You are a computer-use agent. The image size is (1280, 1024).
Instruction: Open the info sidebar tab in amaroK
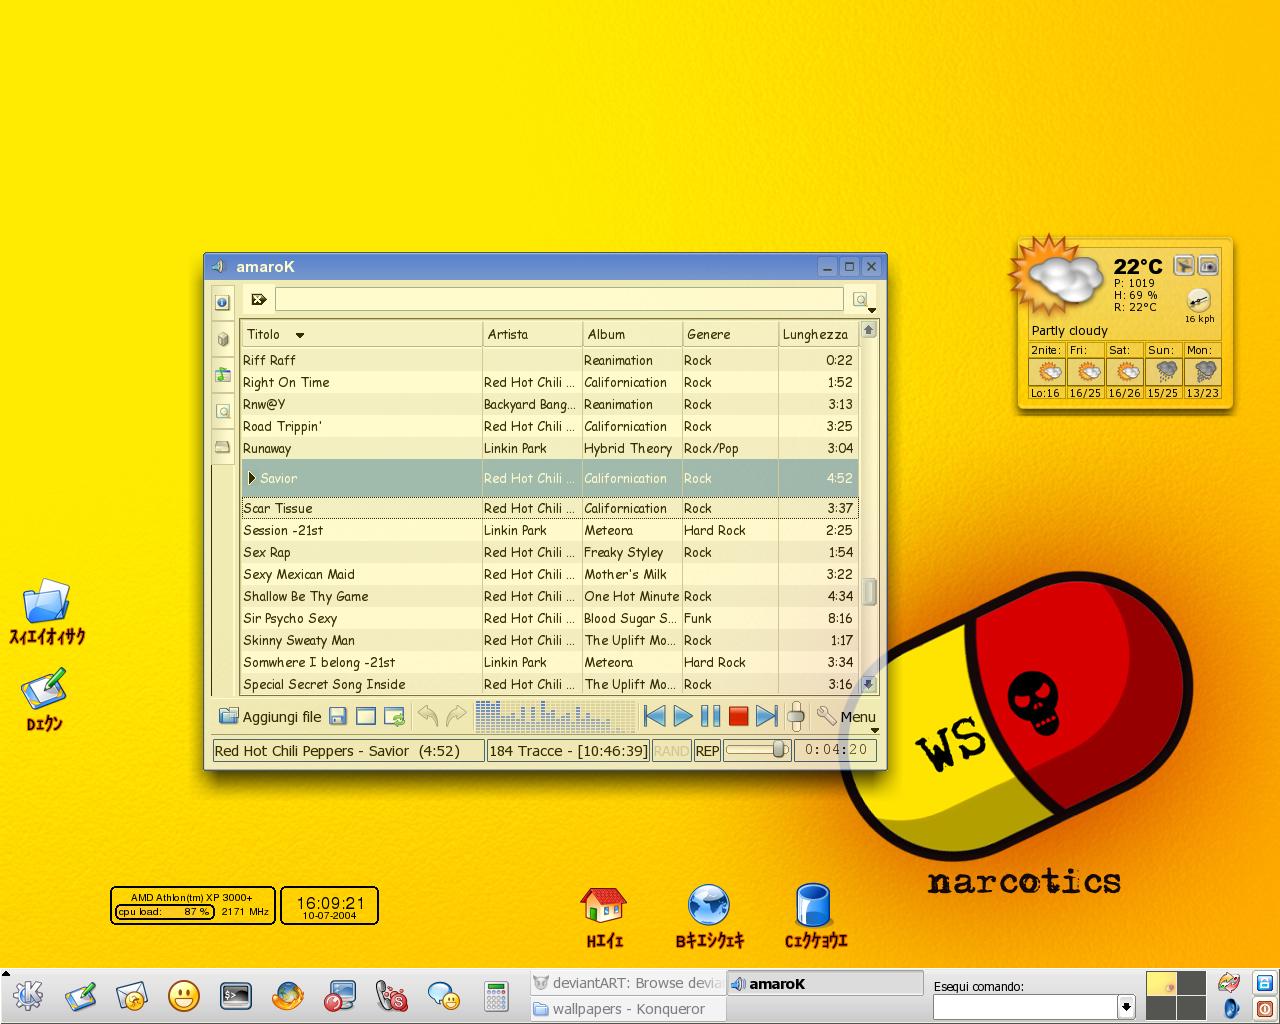click(222, 301)
